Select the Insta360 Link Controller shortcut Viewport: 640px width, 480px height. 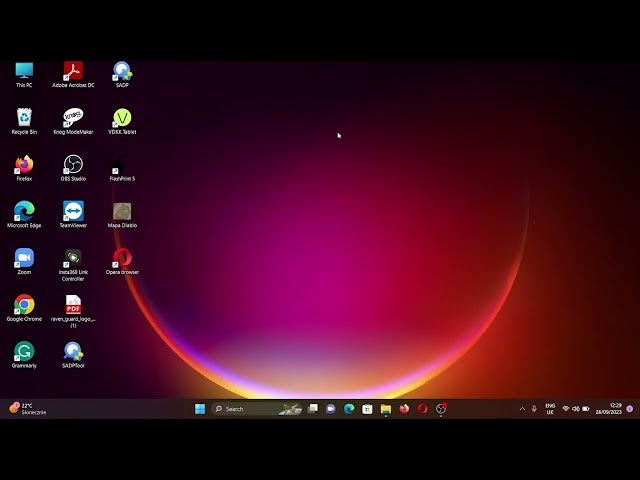click(x=73, y=265)
